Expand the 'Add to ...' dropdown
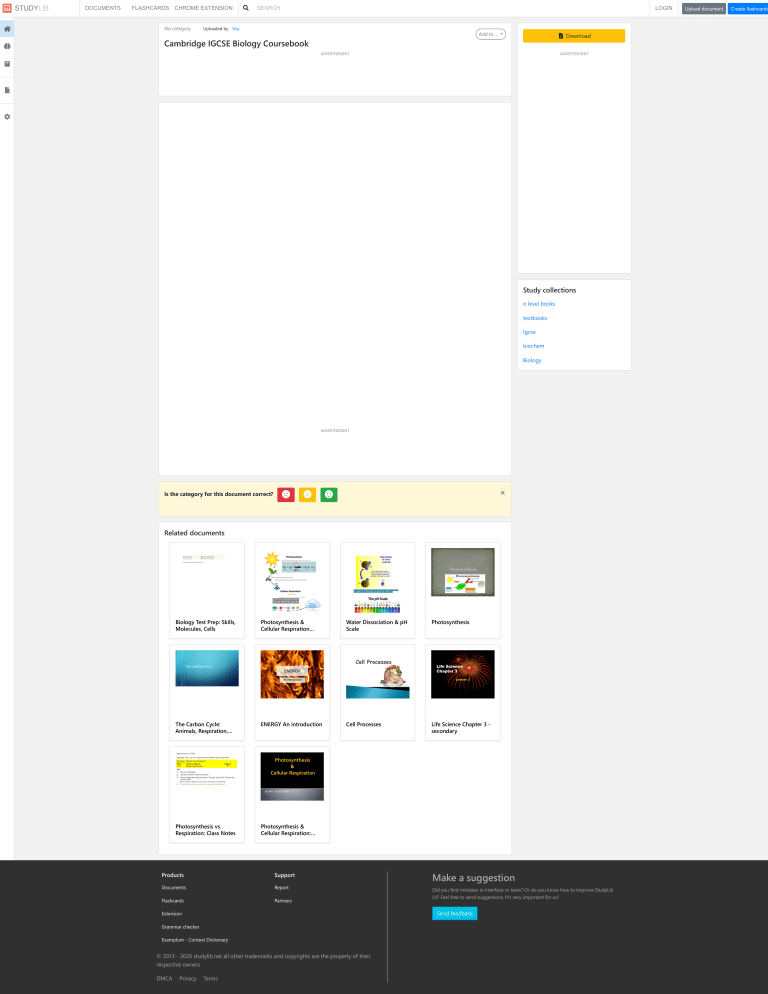Viewport: 768px width, 994px height. pos(490,34)
